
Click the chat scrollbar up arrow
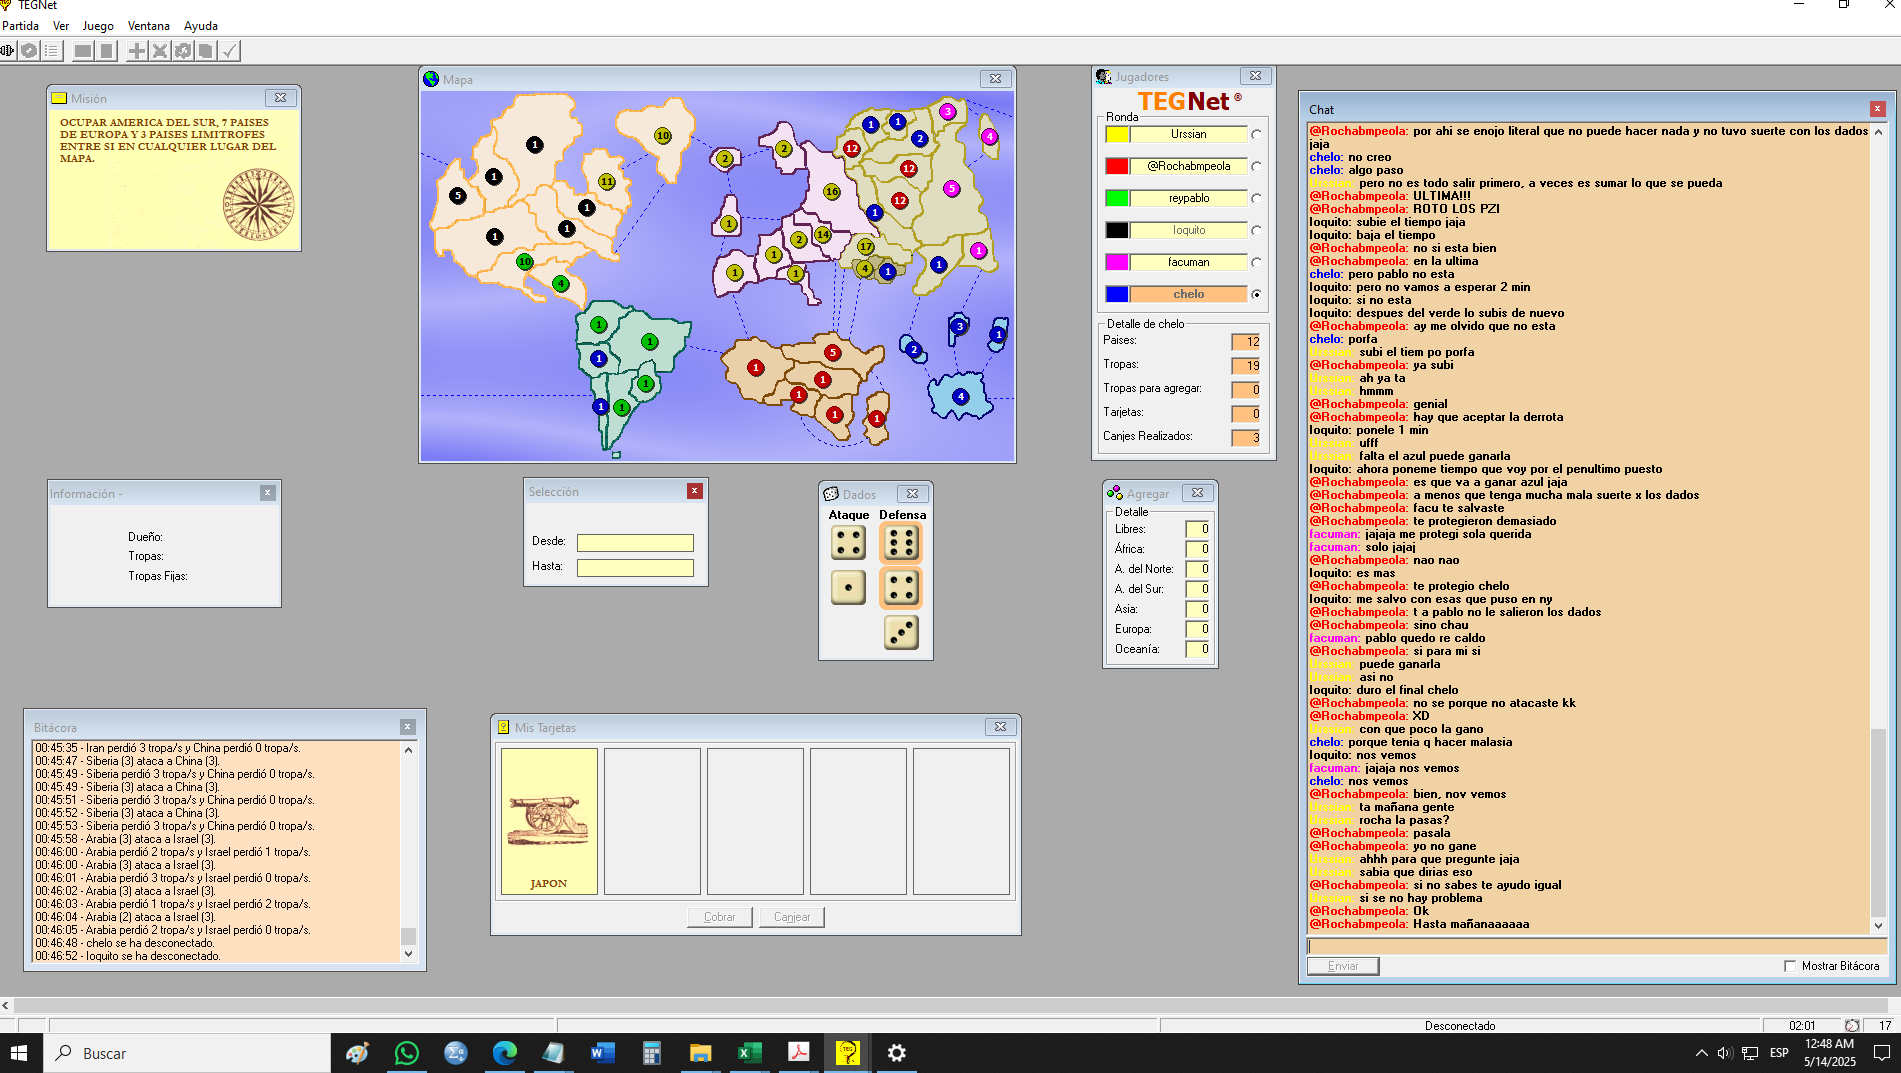pyautogui.click(x=1878, y=132)
